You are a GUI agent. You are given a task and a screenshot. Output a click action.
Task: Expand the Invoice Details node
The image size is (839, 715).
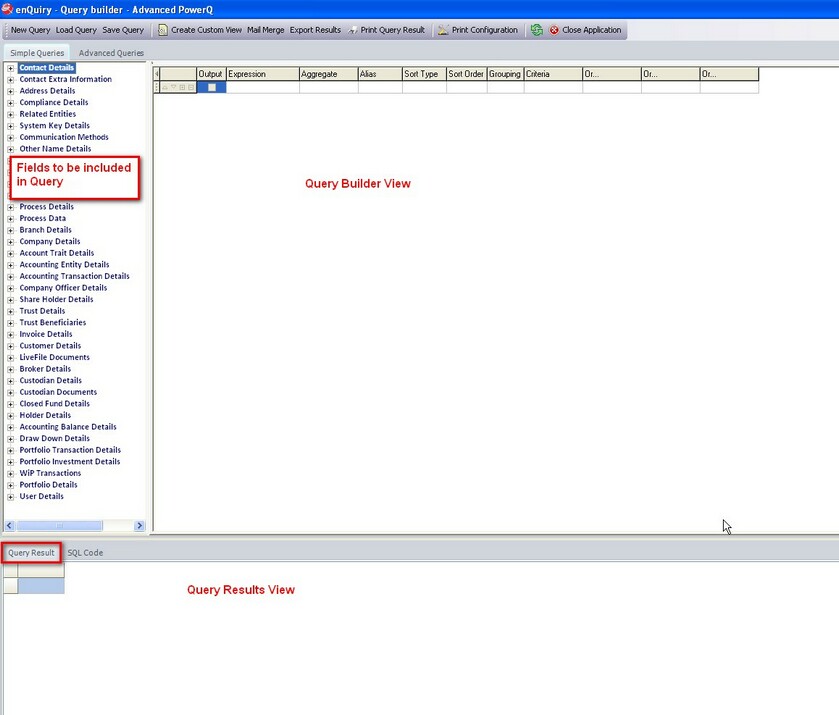coord(10,334)
